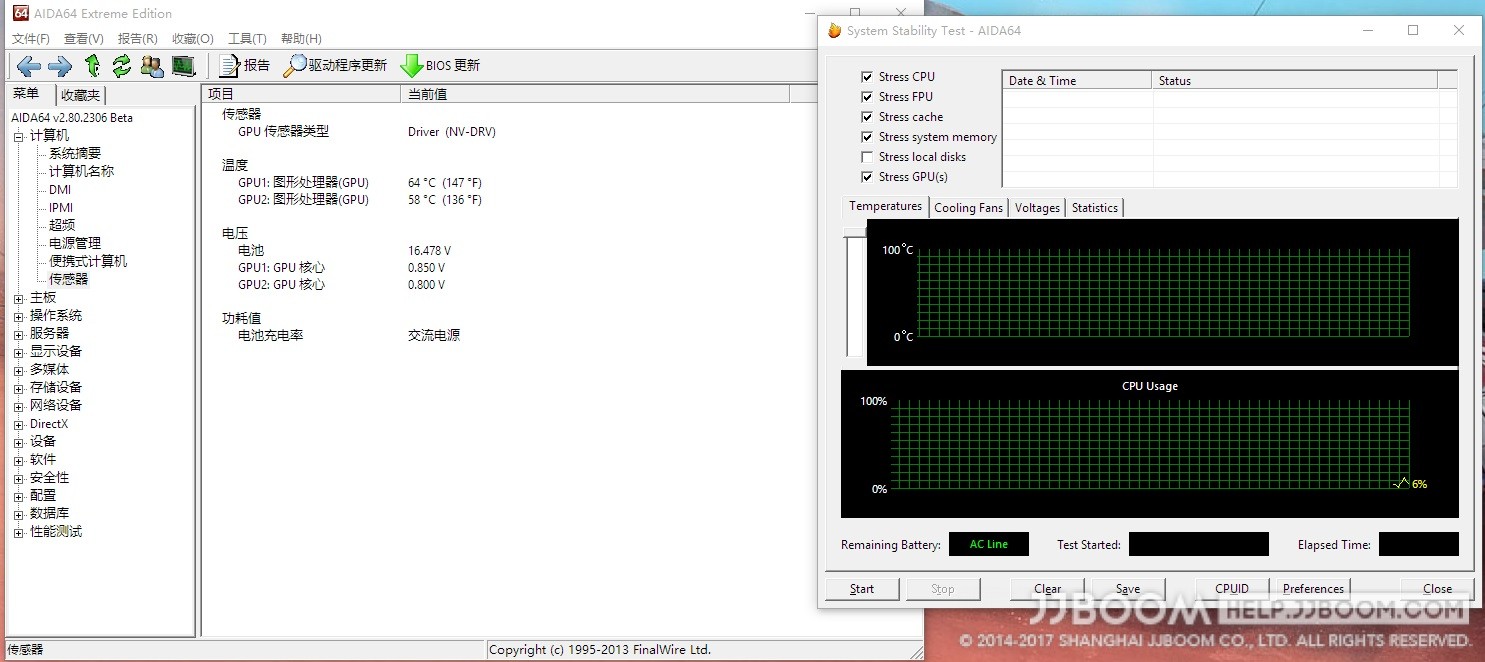Click the green monitor toolbar icon
This screenshot has width=1485, height=662.
[x=182, y=66]
